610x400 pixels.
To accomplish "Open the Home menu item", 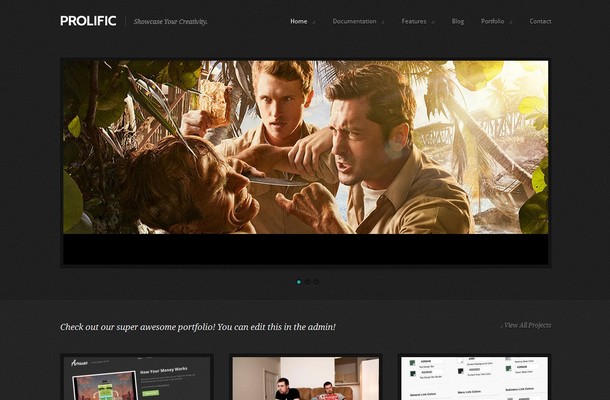I will [x=298, y=21].
